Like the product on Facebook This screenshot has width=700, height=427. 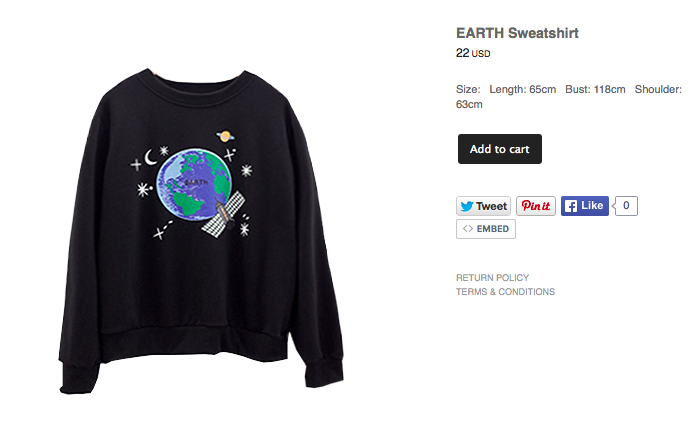[x=585, y=206]
